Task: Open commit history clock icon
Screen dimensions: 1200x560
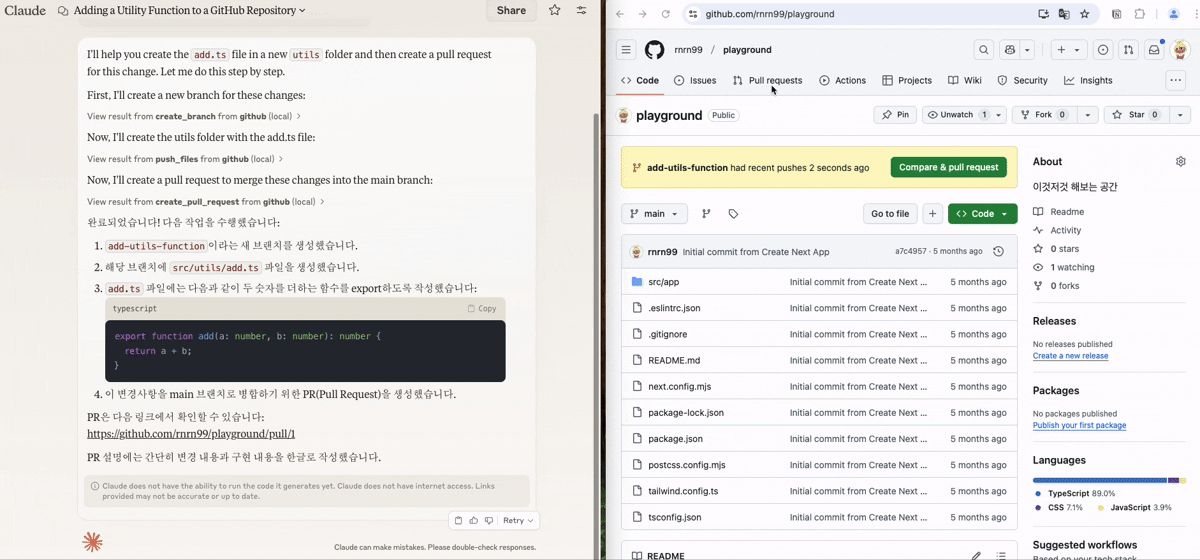Action: point(998,252)
